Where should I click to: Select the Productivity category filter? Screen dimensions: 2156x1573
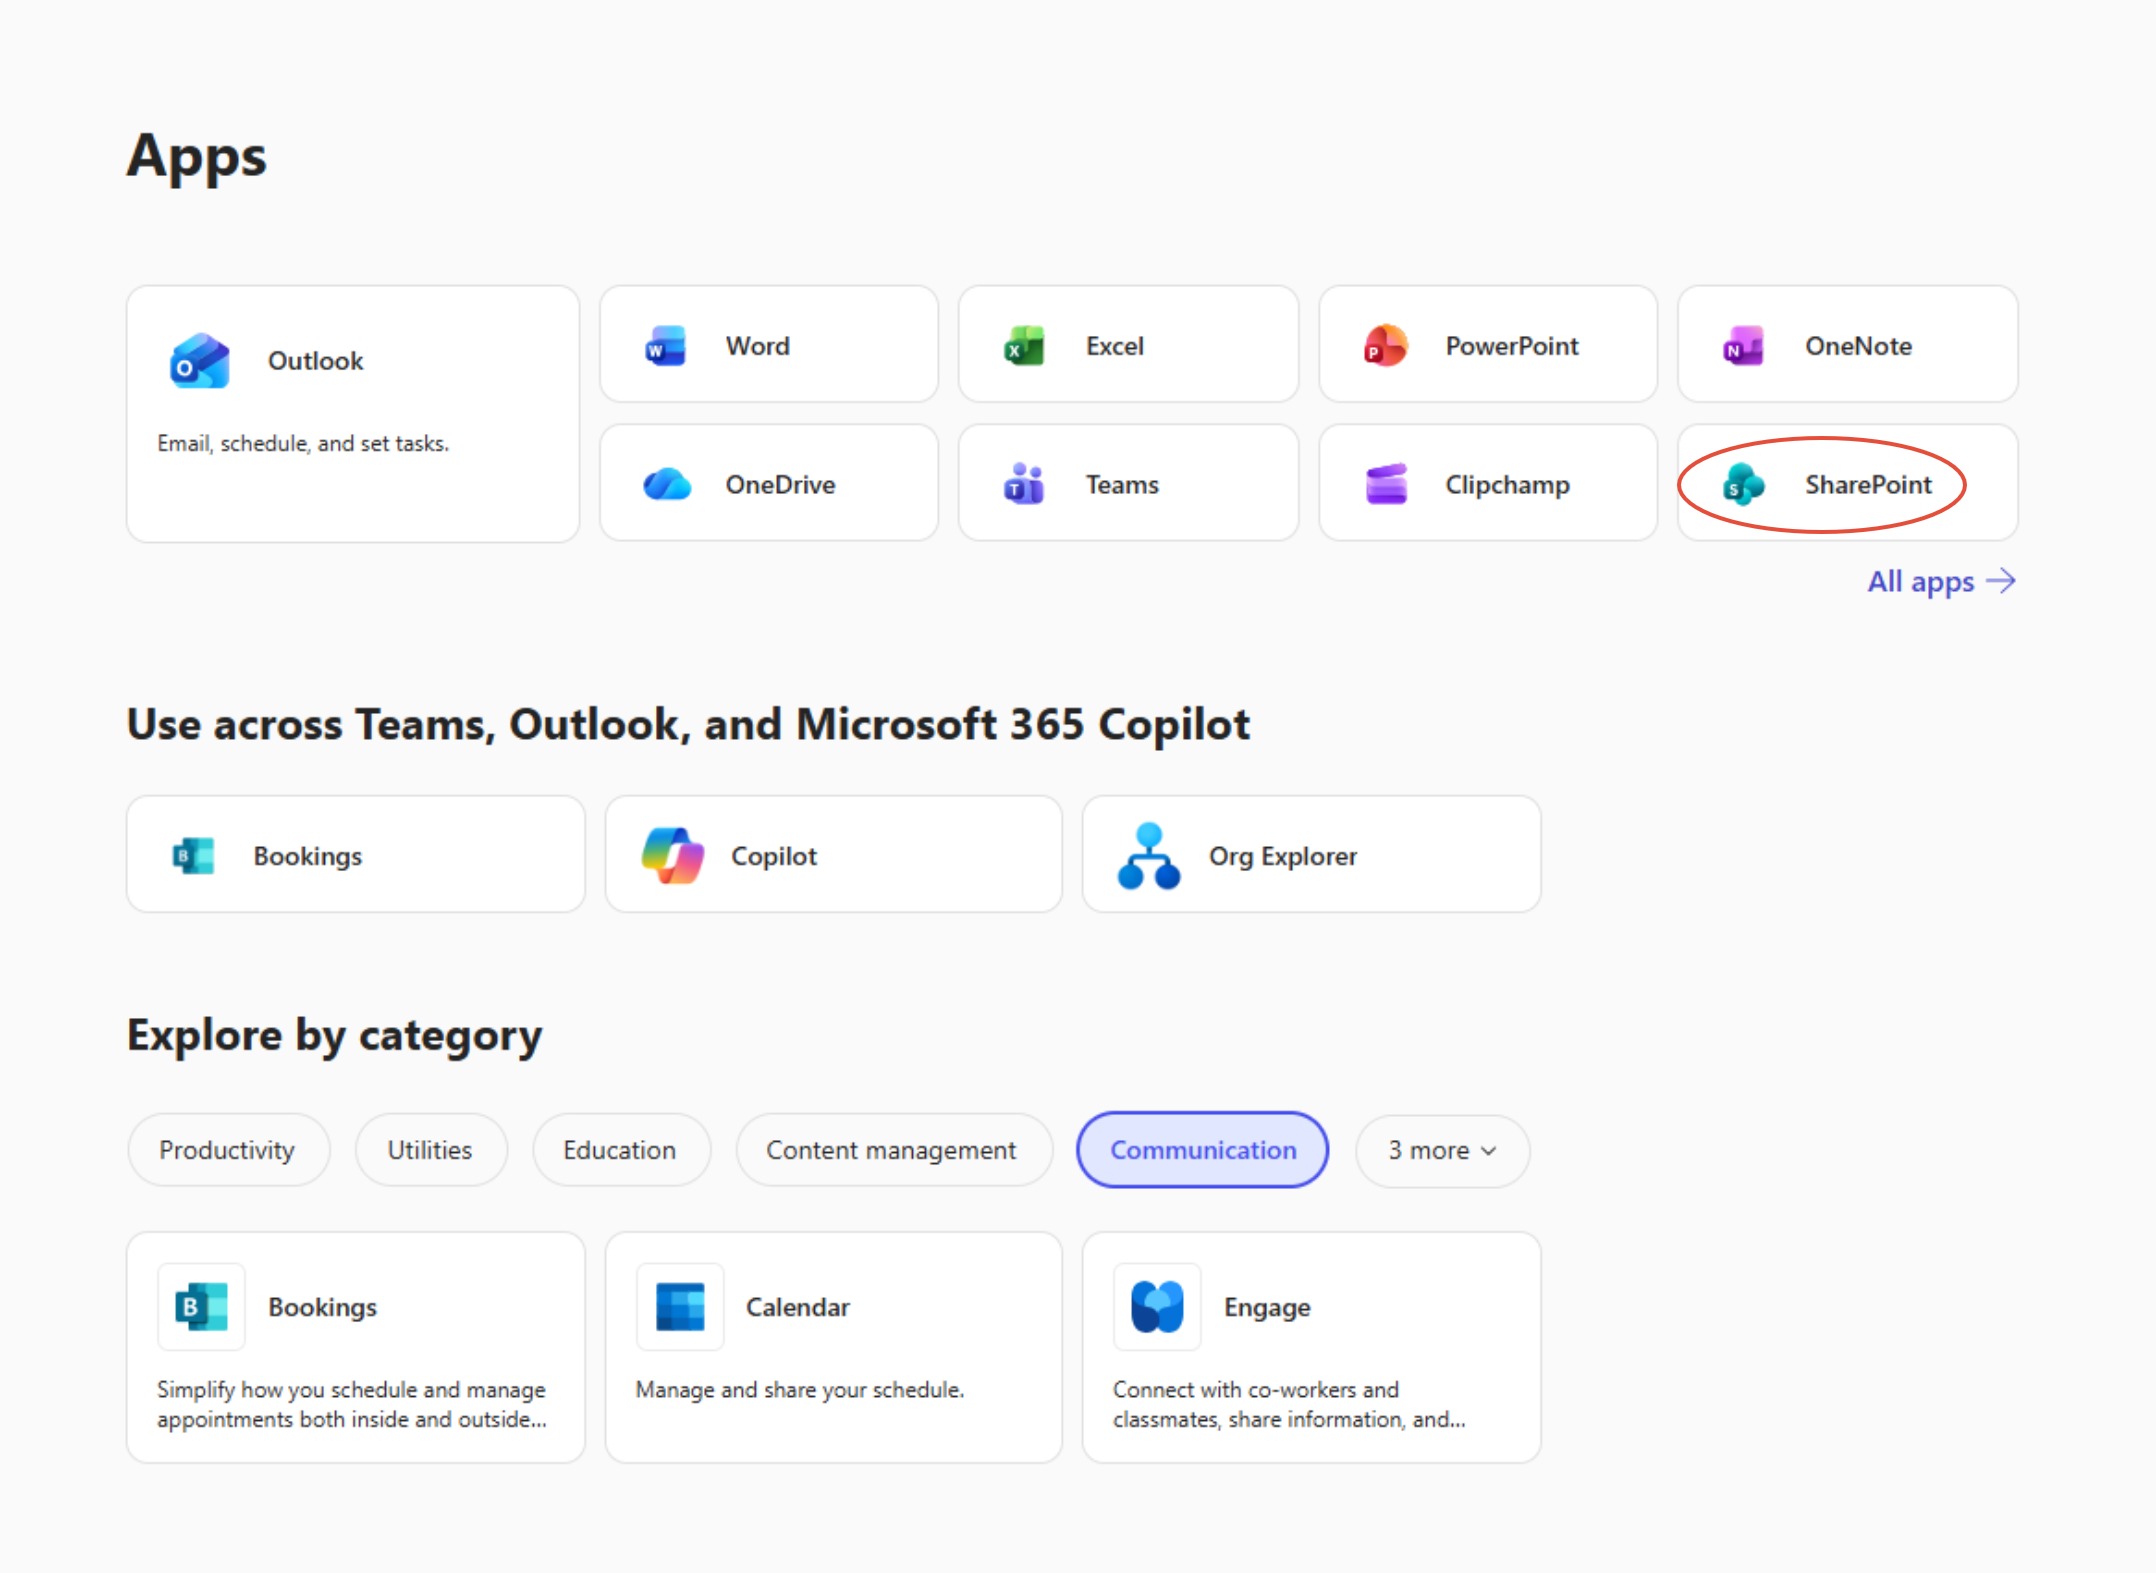tap(227, 1150)
